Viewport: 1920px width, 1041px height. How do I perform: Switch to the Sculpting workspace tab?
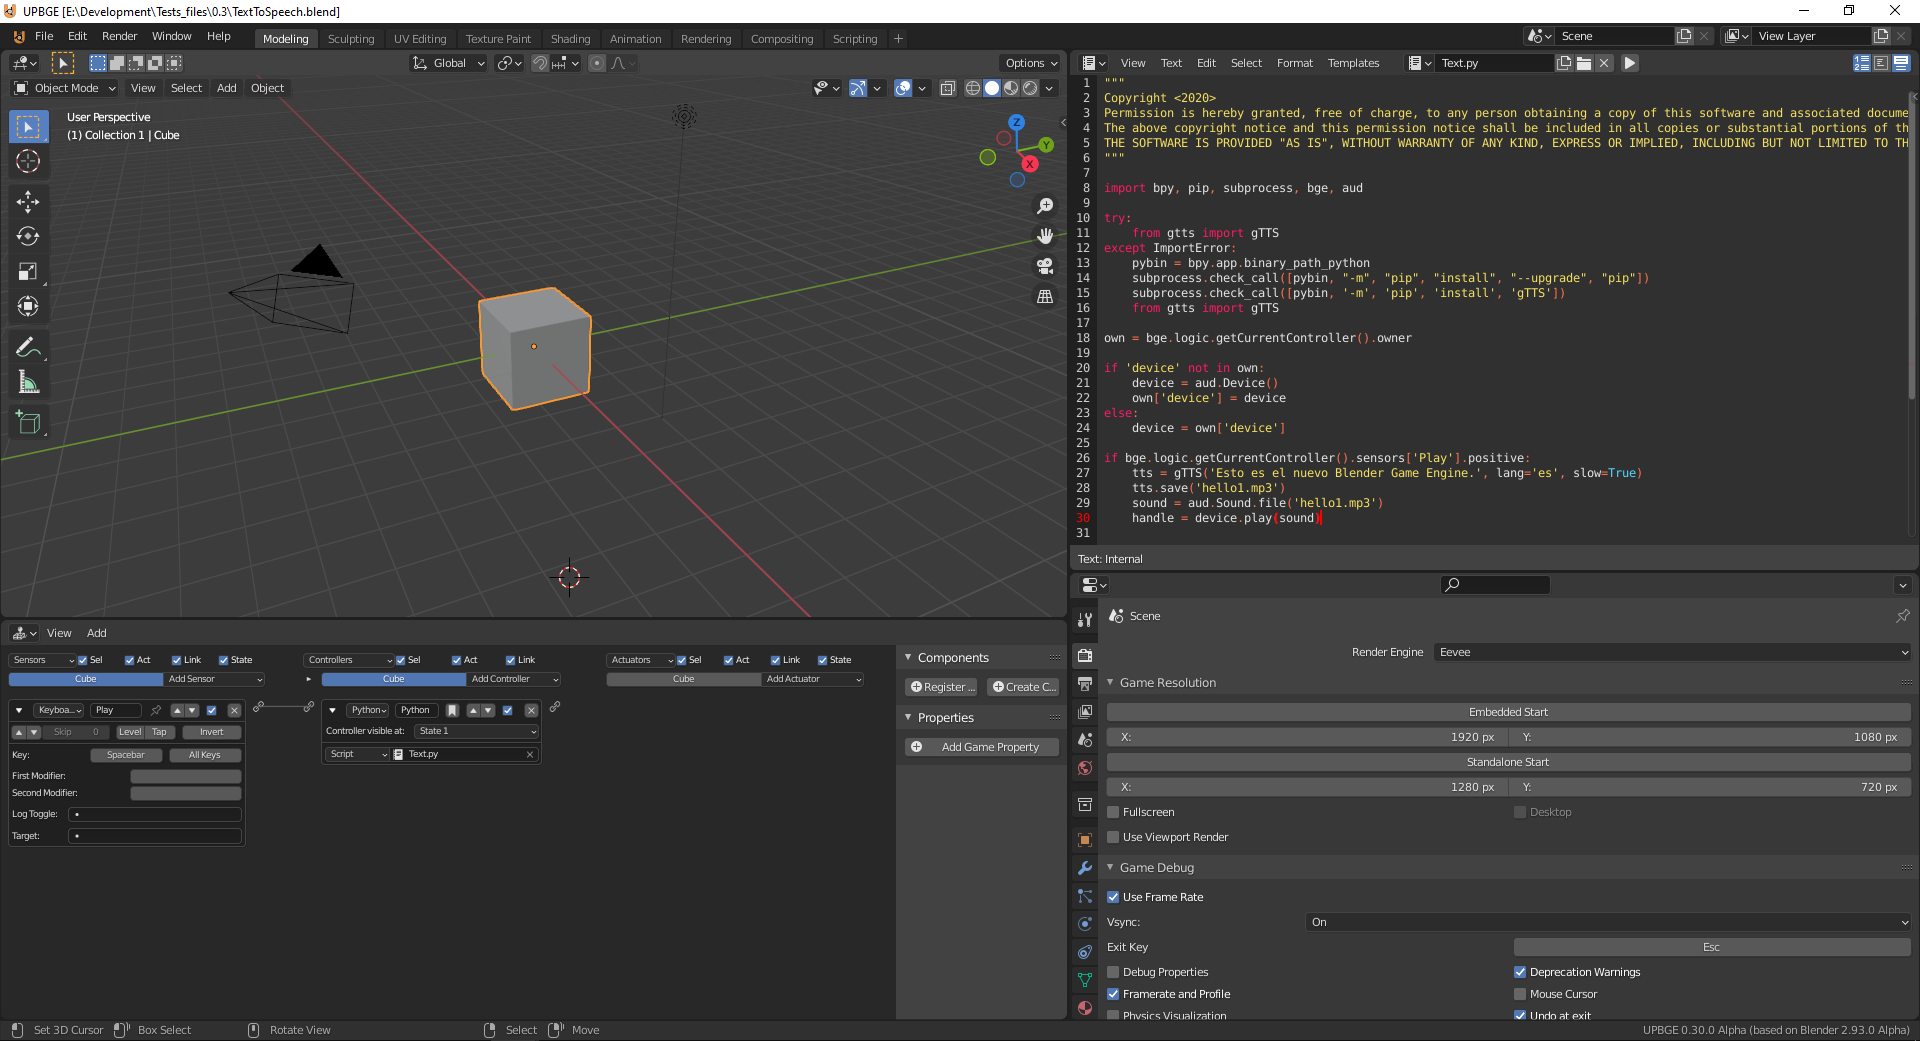click(x=351, y=39)
